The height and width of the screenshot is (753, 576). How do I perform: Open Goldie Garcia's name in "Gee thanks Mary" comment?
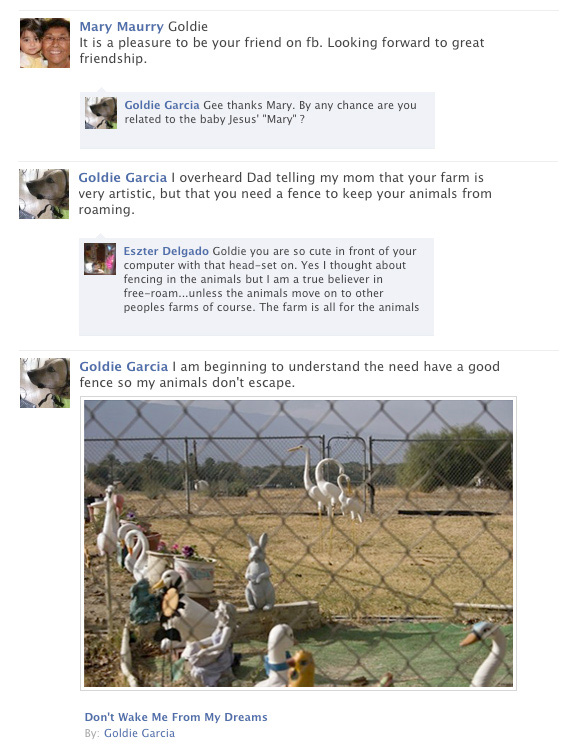162,105
